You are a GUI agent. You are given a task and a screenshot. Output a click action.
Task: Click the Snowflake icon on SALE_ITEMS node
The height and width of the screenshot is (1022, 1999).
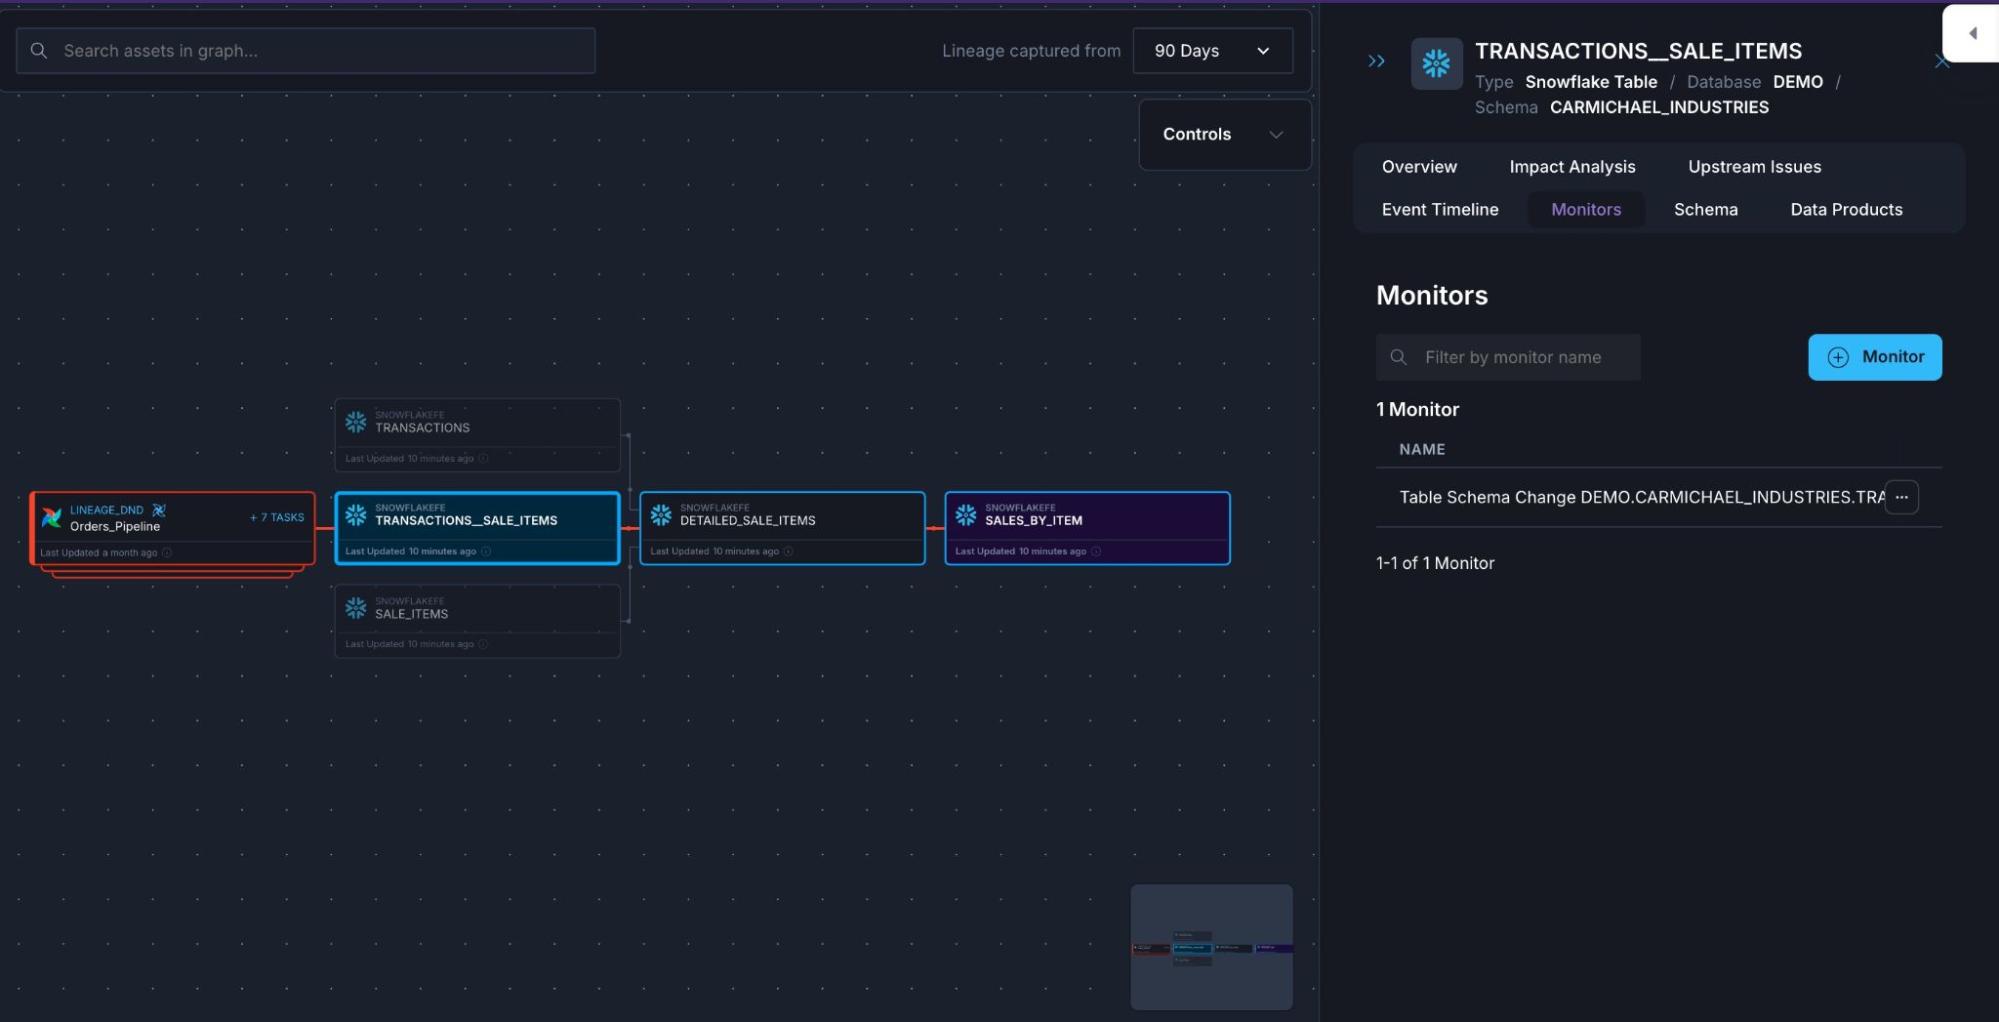[356, 608]
